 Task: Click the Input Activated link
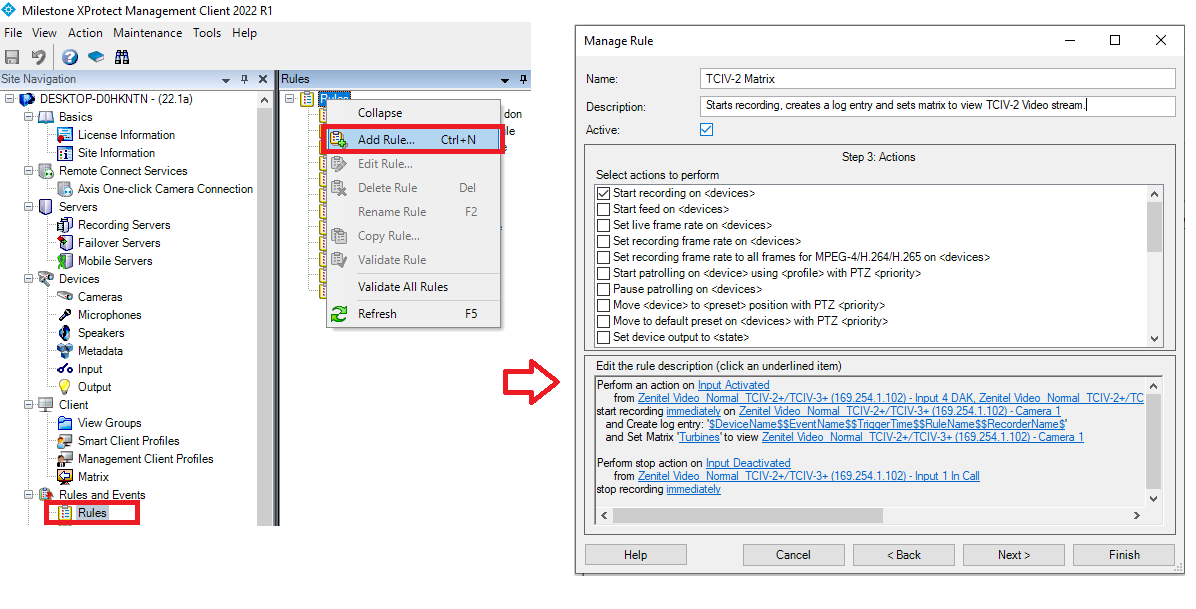[x=734, y=385]
